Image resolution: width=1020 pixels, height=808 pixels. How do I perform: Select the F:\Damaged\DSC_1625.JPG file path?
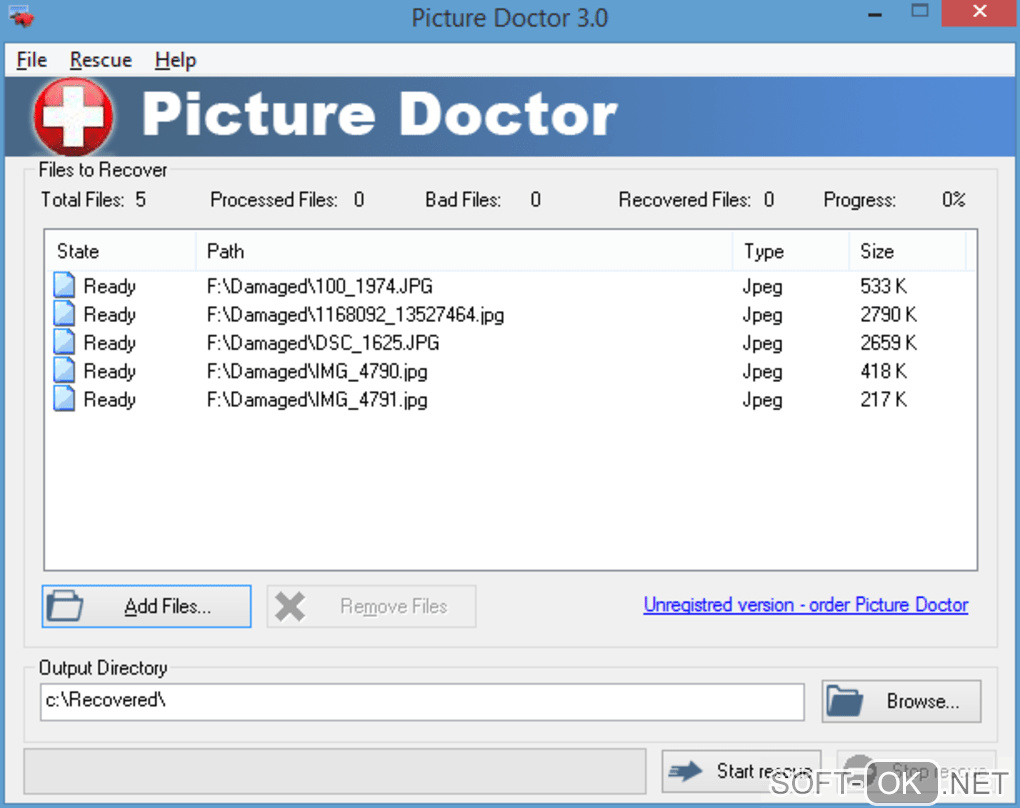tap(323, 343)
